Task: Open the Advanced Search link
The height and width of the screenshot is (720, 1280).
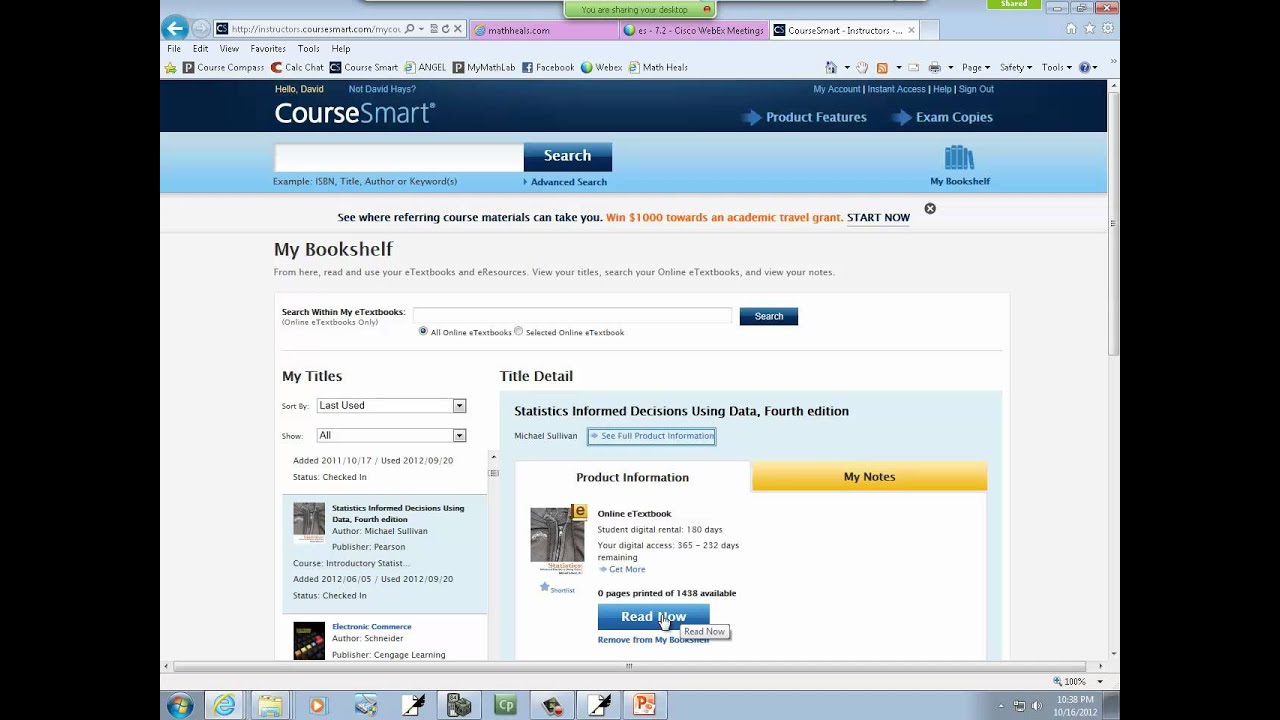Action: 568,182
